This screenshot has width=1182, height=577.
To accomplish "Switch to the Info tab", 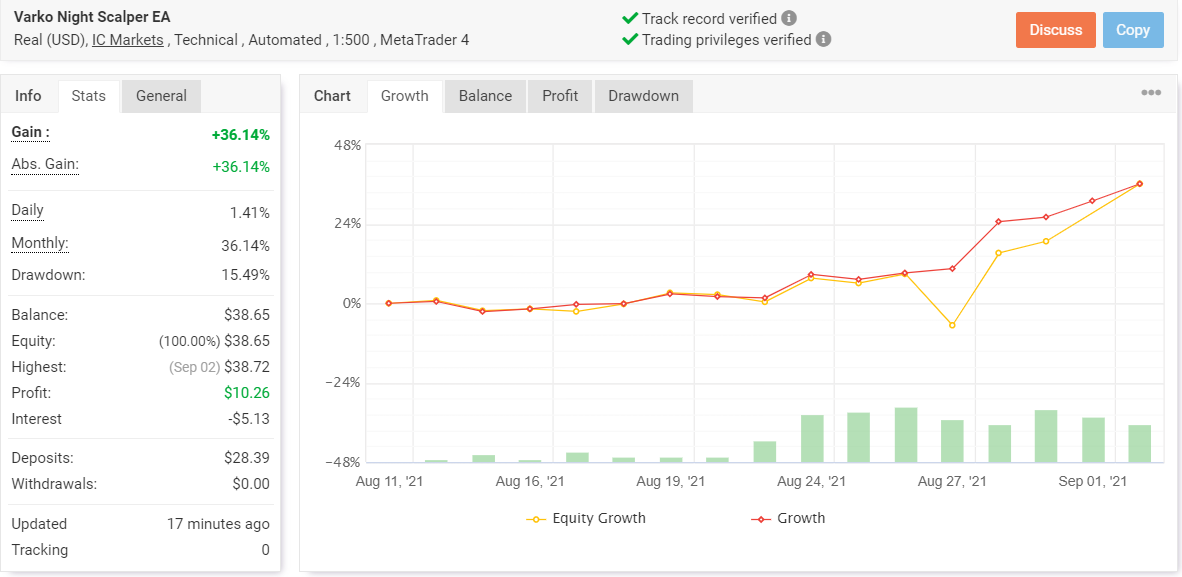I will click(29, 96).
